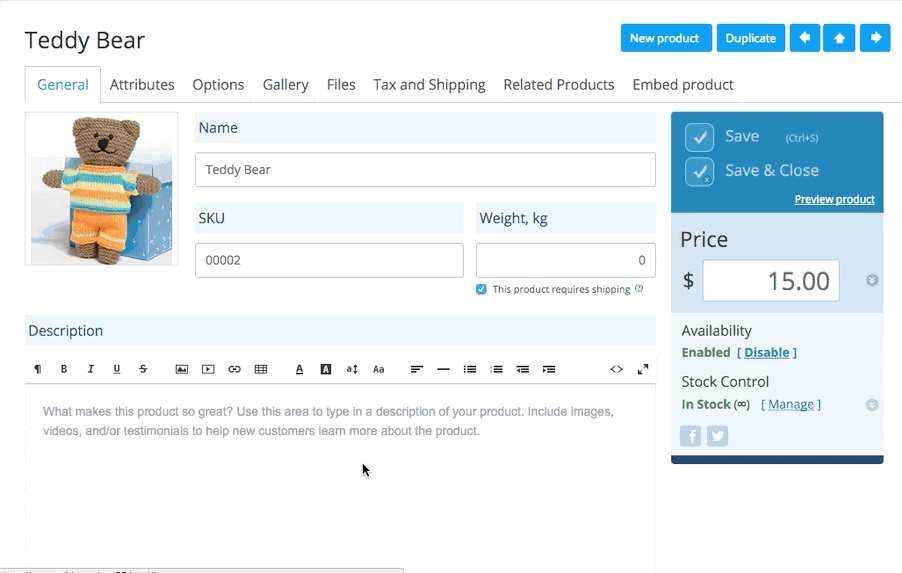902x573 pixels.
Task: Click the Weight input field
Action: click(565, 260)
